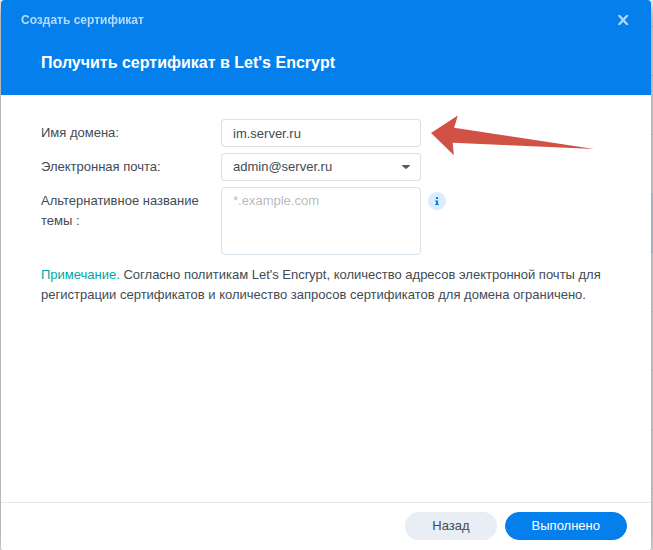Click the info icon beside alternative name field
The height and width of the screenshot is (550, 653).
point(436,201)
